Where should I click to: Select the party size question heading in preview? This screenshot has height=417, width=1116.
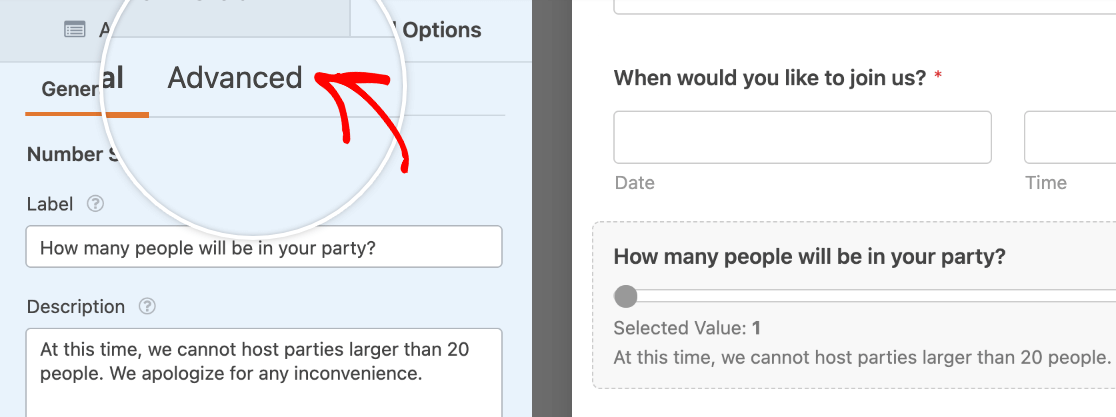[x=809, y=256]
